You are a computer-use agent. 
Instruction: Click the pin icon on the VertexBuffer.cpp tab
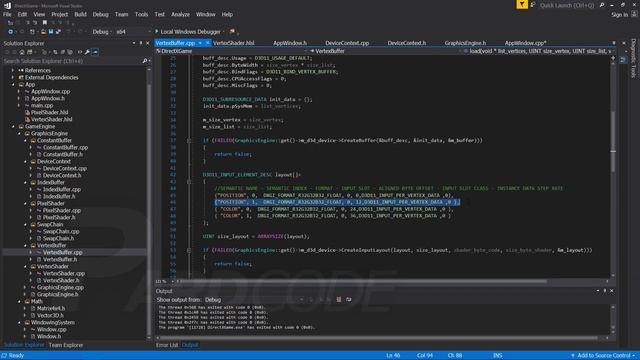(x=200, y=43)
